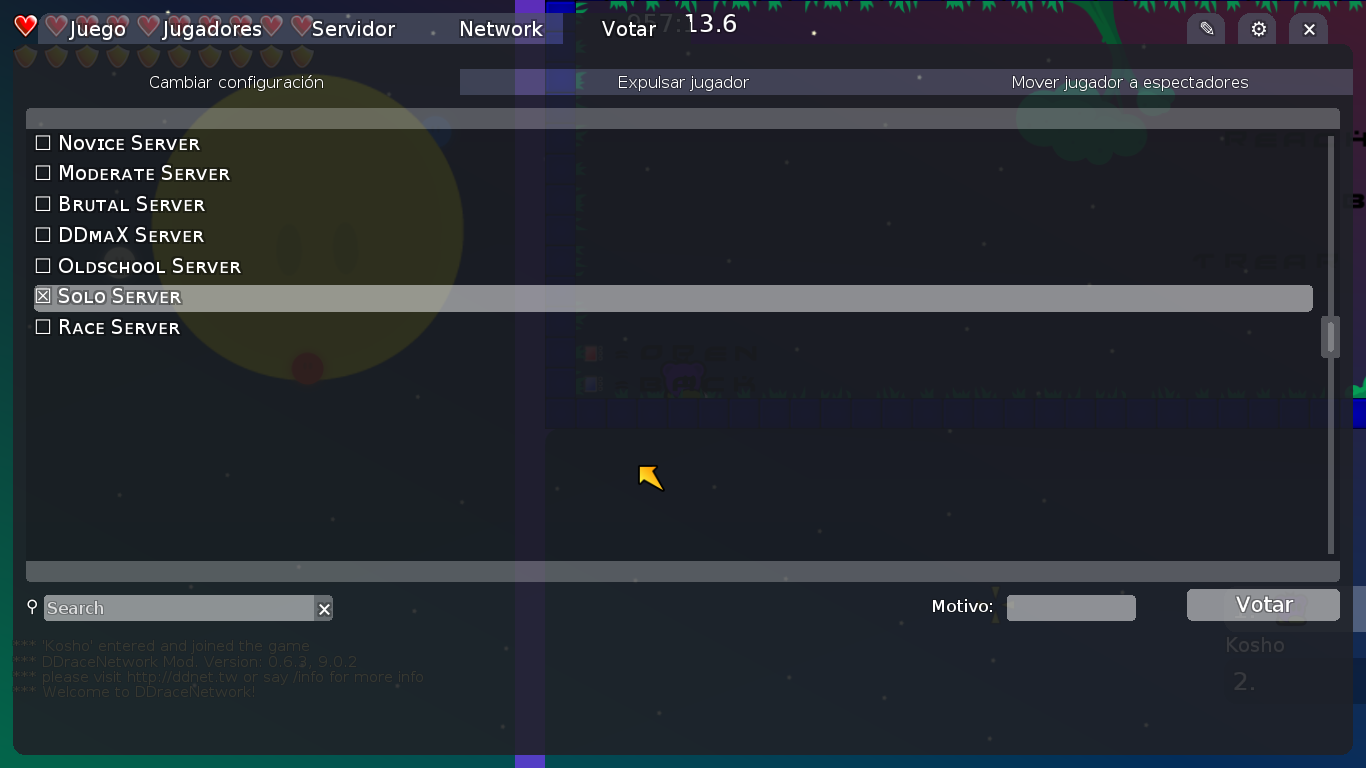Check the Novice Server checkbox
This screenshot has height=768, width=1366.
[43, 142]
